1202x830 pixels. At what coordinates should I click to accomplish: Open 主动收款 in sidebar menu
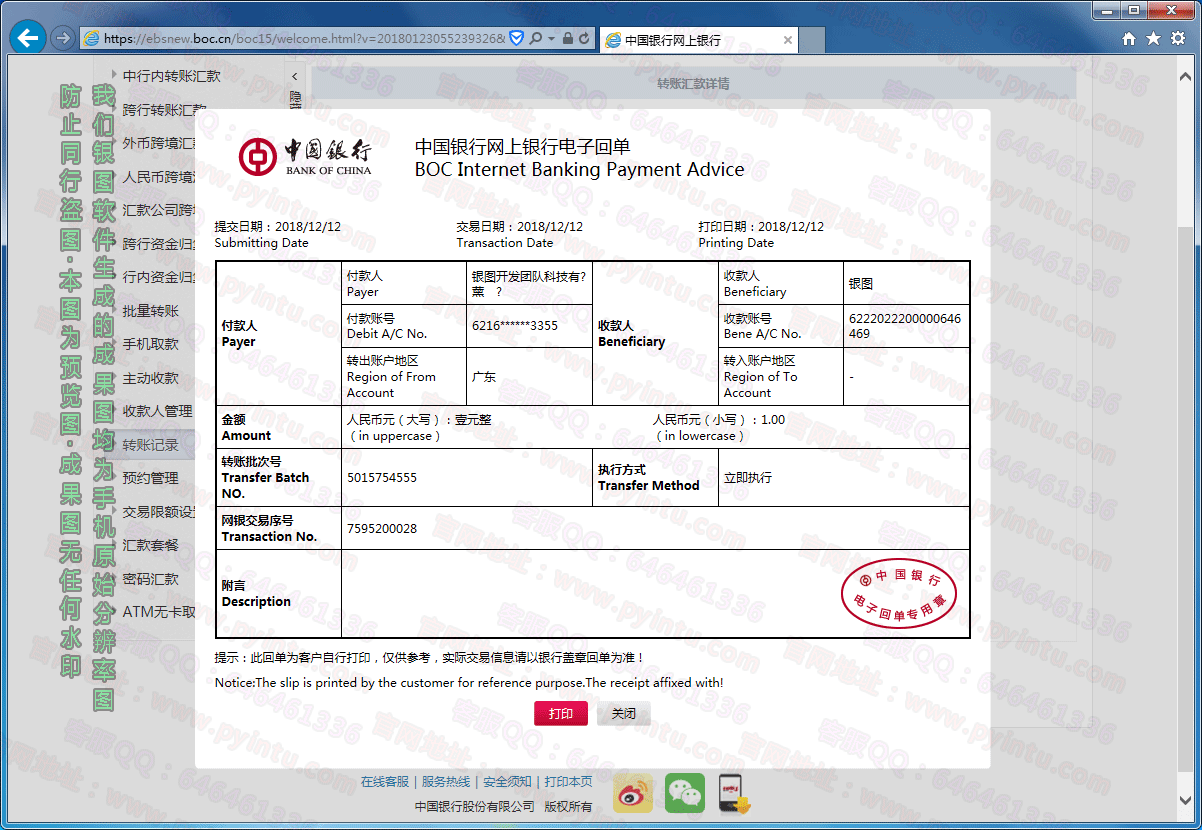(x=151, y=378)
